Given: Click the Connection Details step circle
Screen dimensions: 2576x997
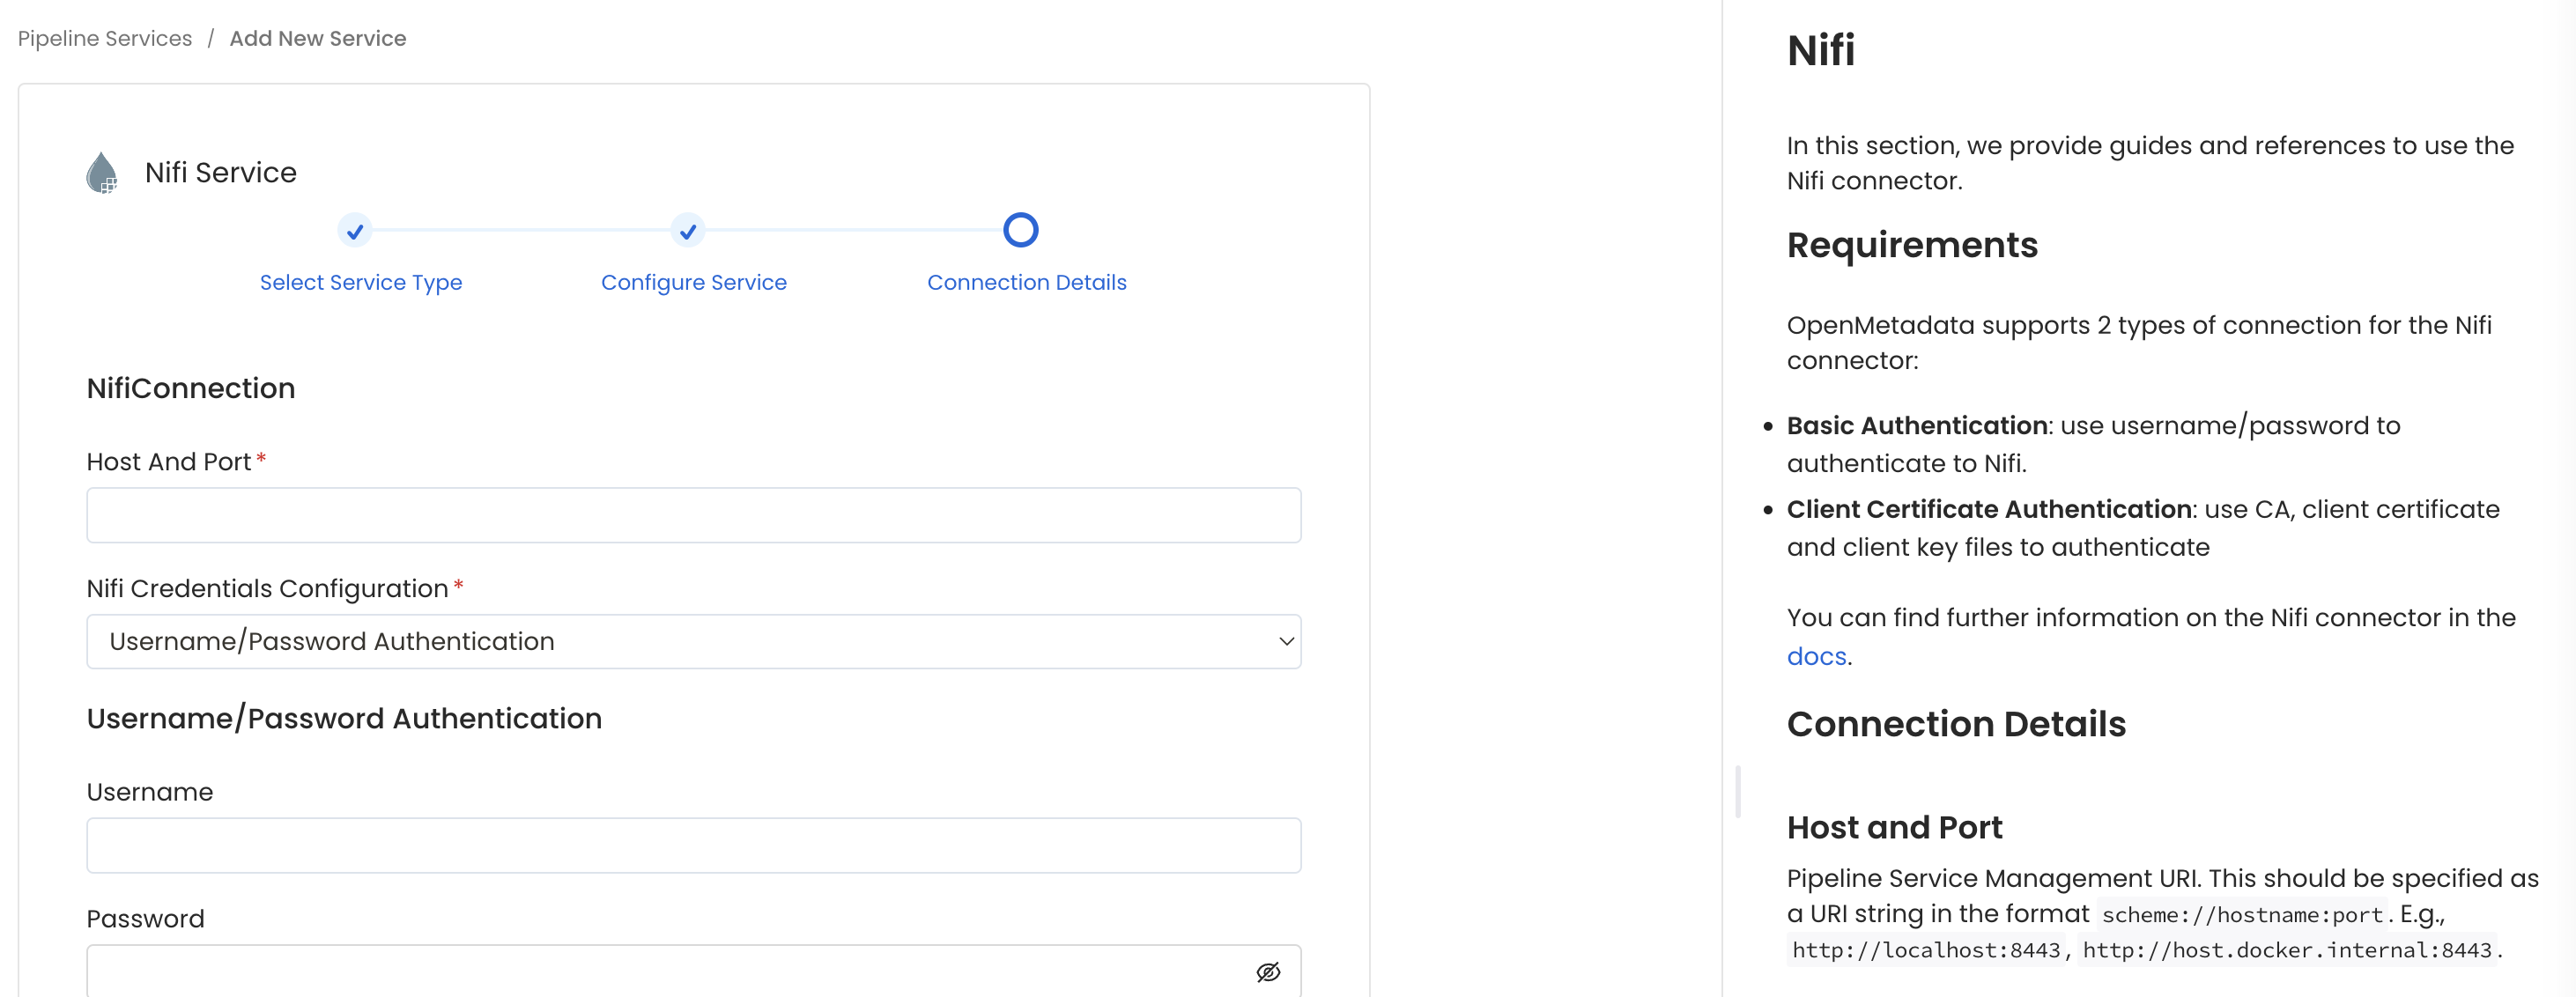Looking at the screenshot, I should pos(1020,229).
